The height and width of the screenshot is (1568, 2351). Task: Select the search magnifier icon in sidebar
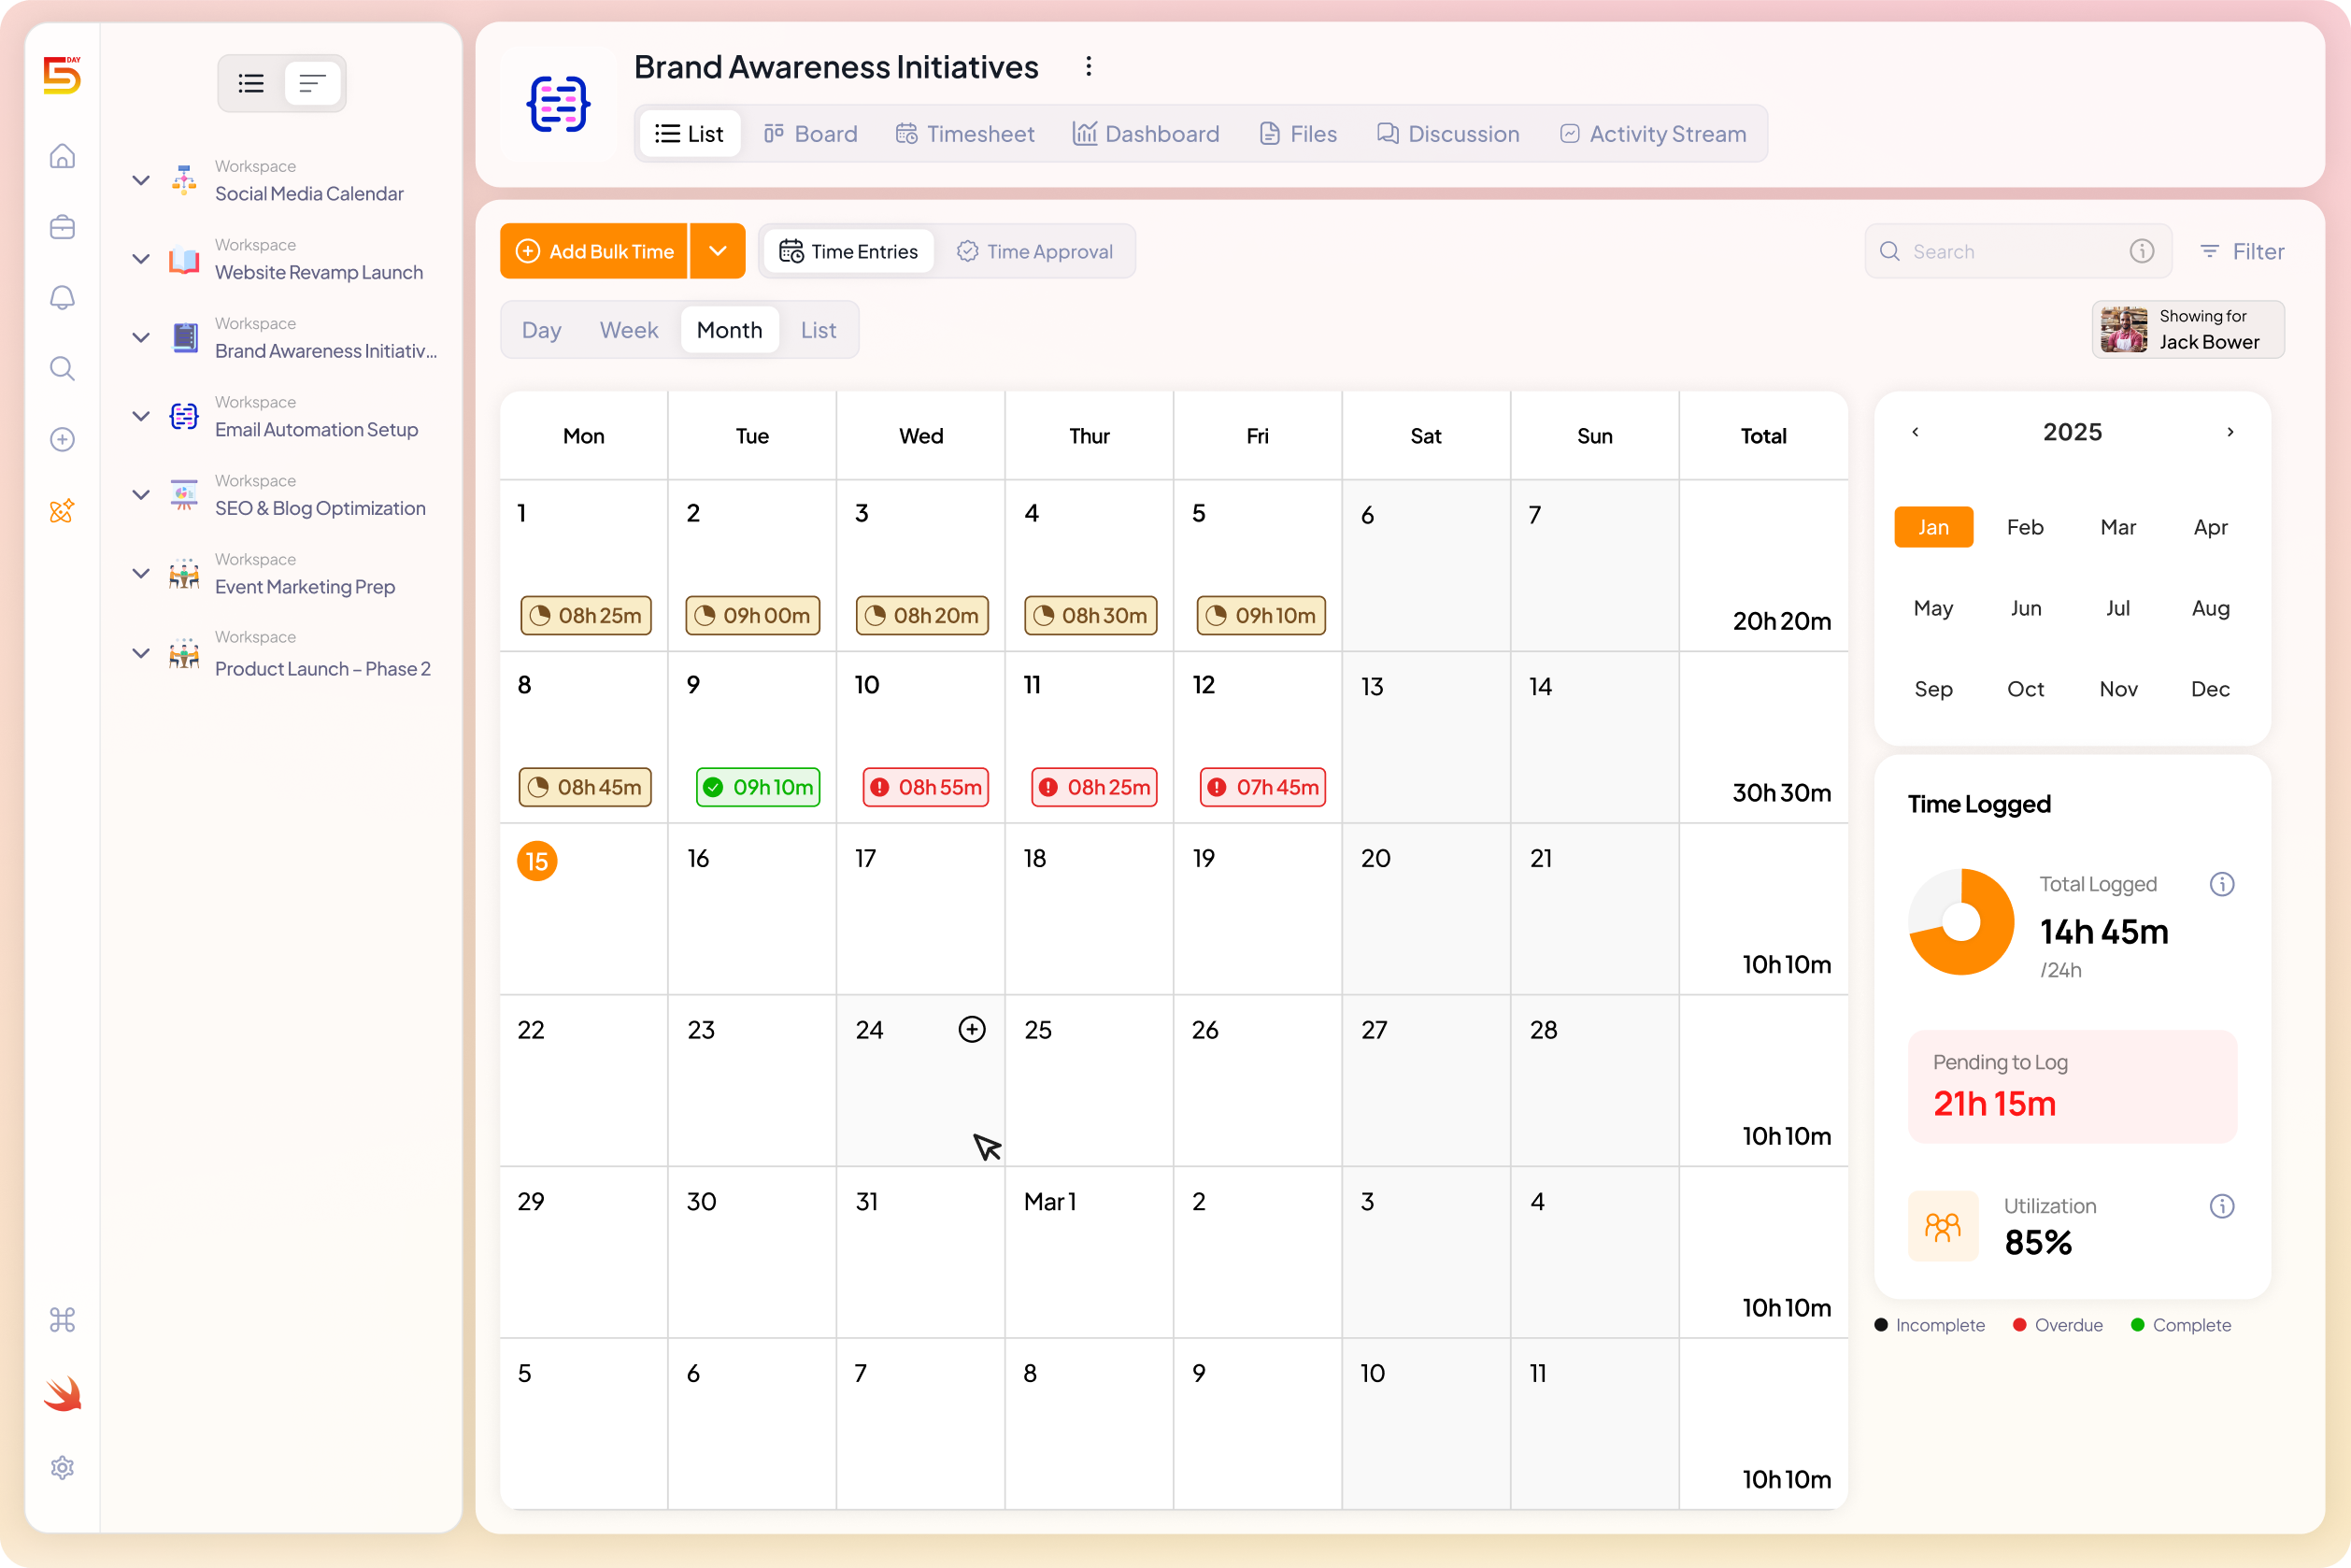click(62, 368)
